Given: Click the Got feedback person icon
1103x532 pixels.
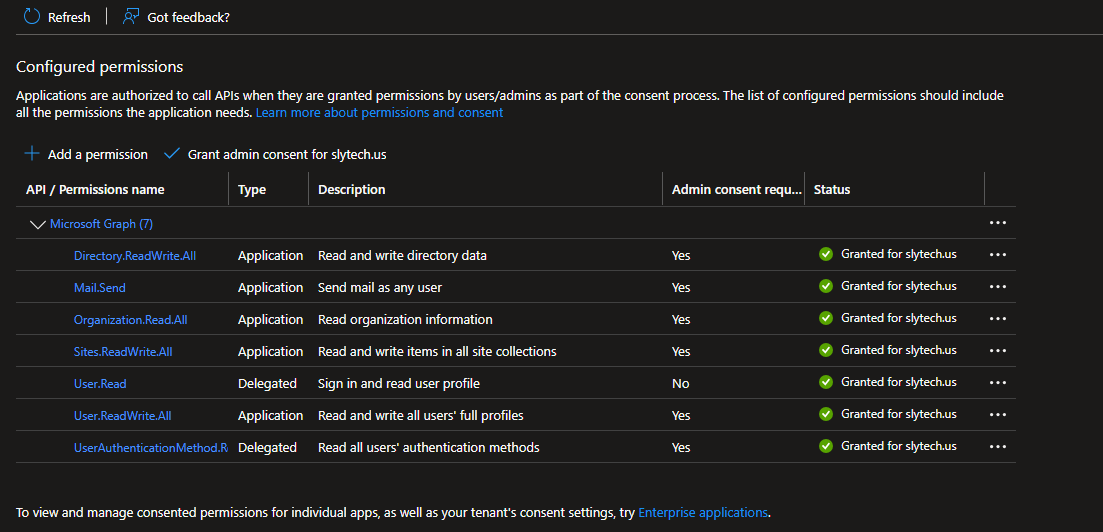Looking at the screenshot, I should tap(130, 17).
